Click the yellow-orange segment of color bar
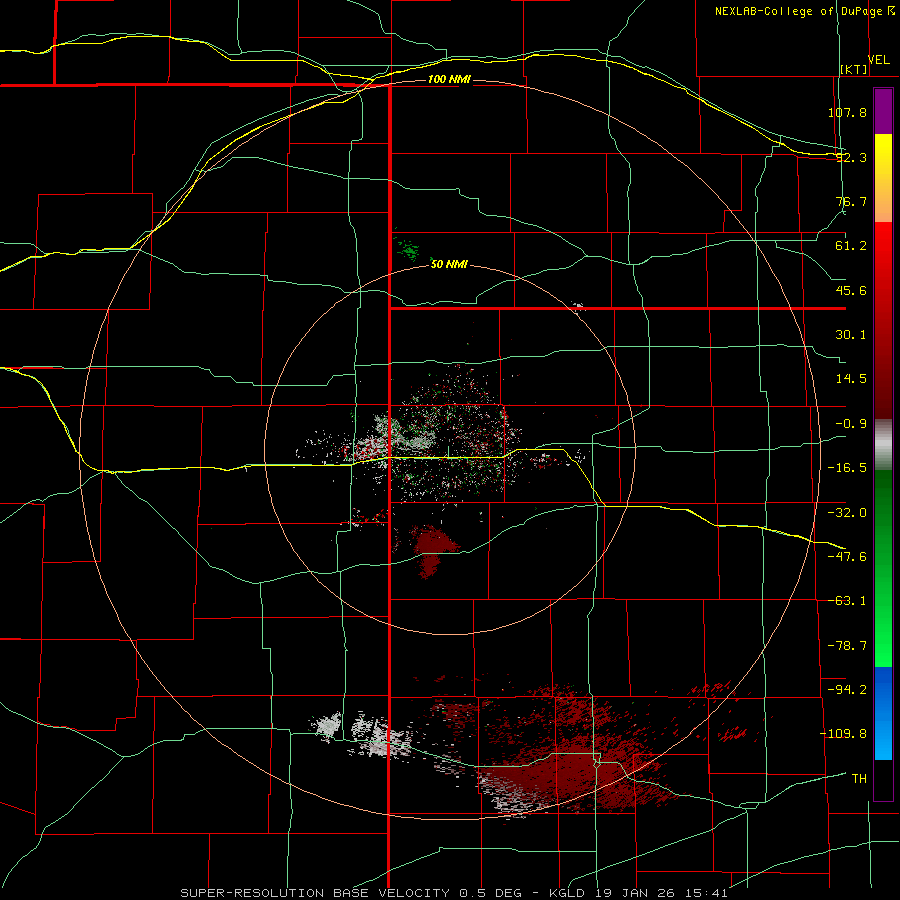900x900 pixels. click(883, 178)
